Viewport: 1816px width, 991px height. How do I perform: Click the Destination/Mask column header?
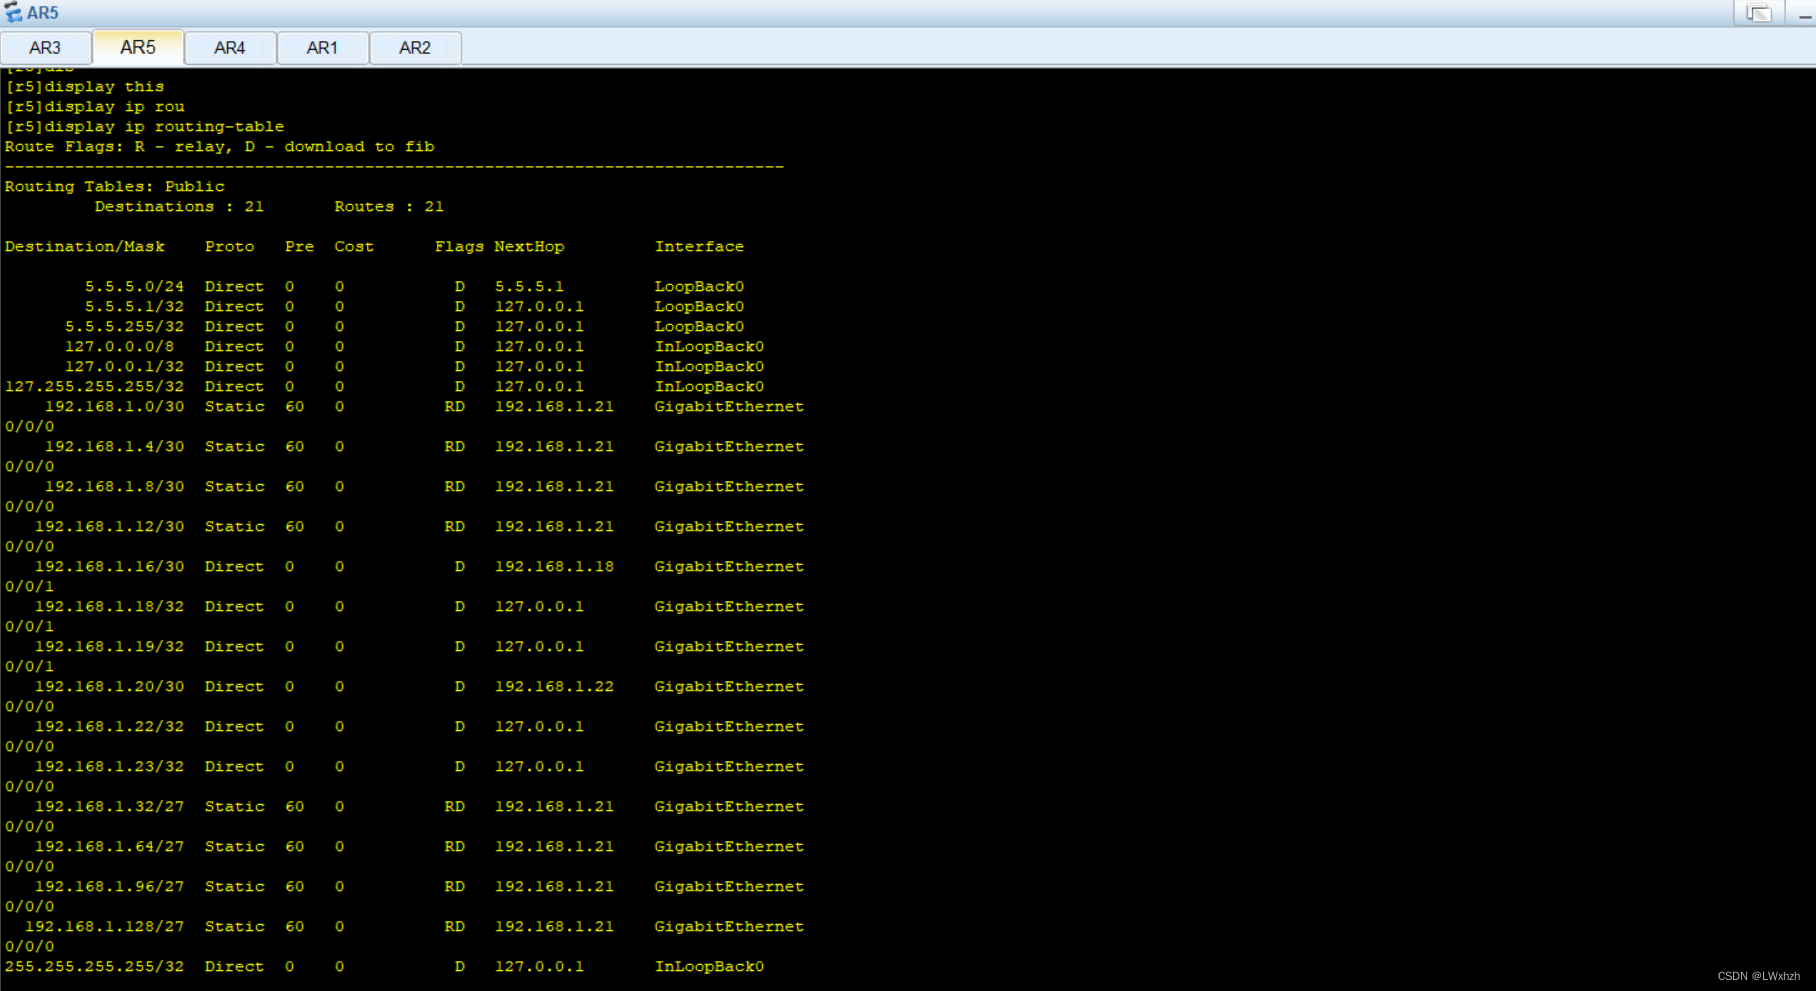pyautogui.click(x=85, y=247)
